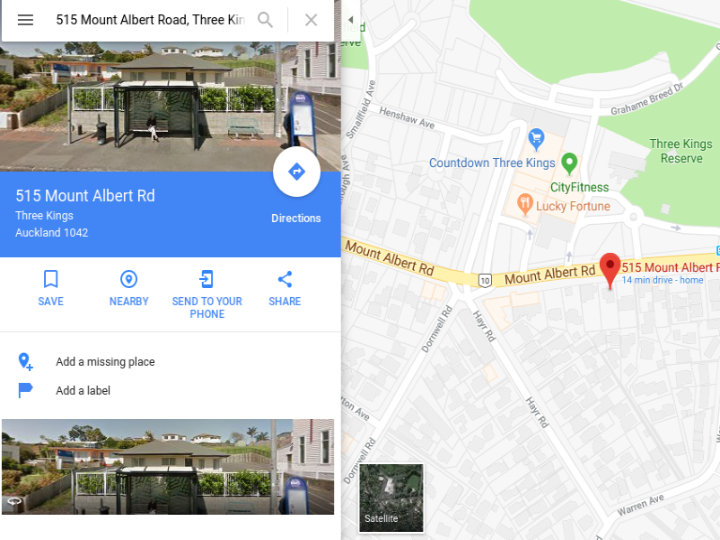Open Directions with the blue arrow button
The height and width of the screenshot is (540, 720).
coord(297,172)
